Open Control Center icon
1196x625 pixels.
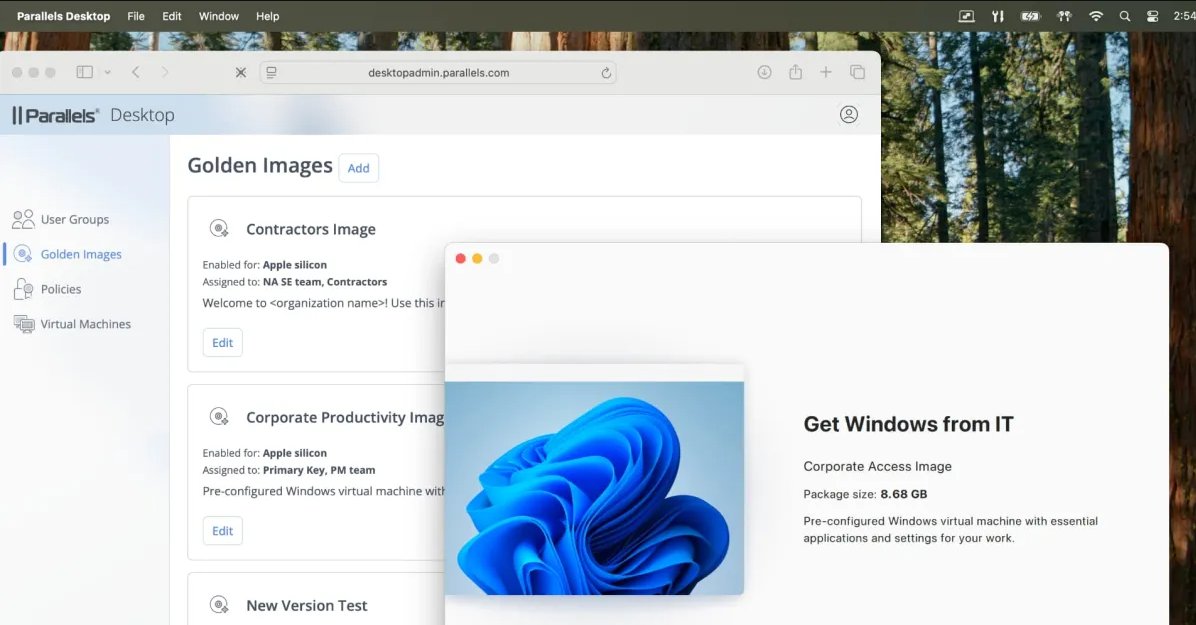pos(1153,16)
